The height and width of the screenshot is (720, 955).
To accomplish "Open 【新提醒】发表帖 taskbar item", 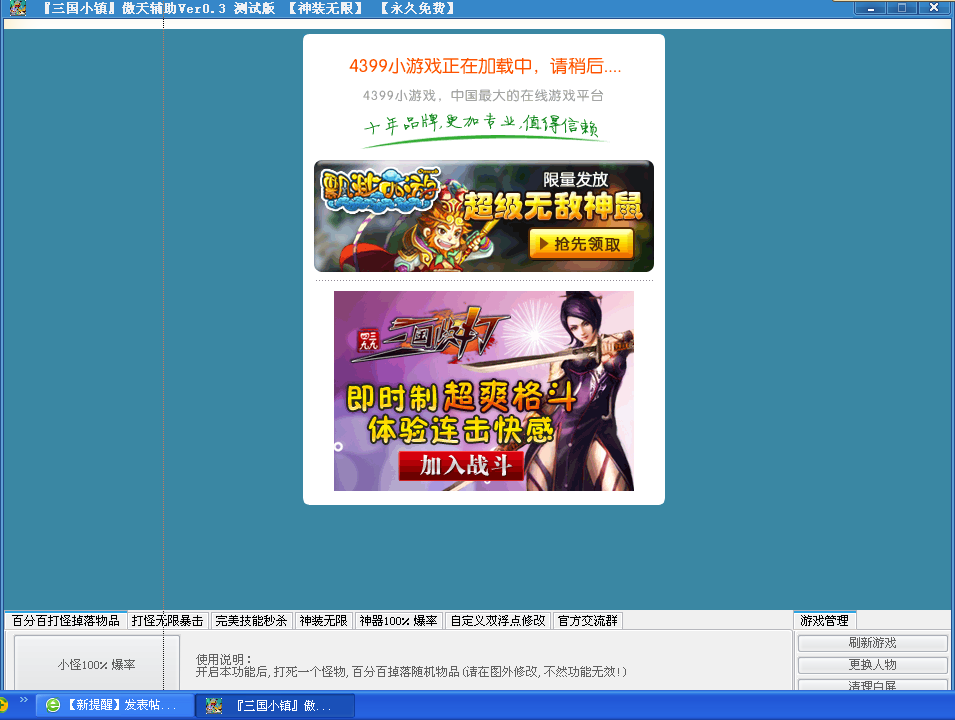I will click(116, 705).
